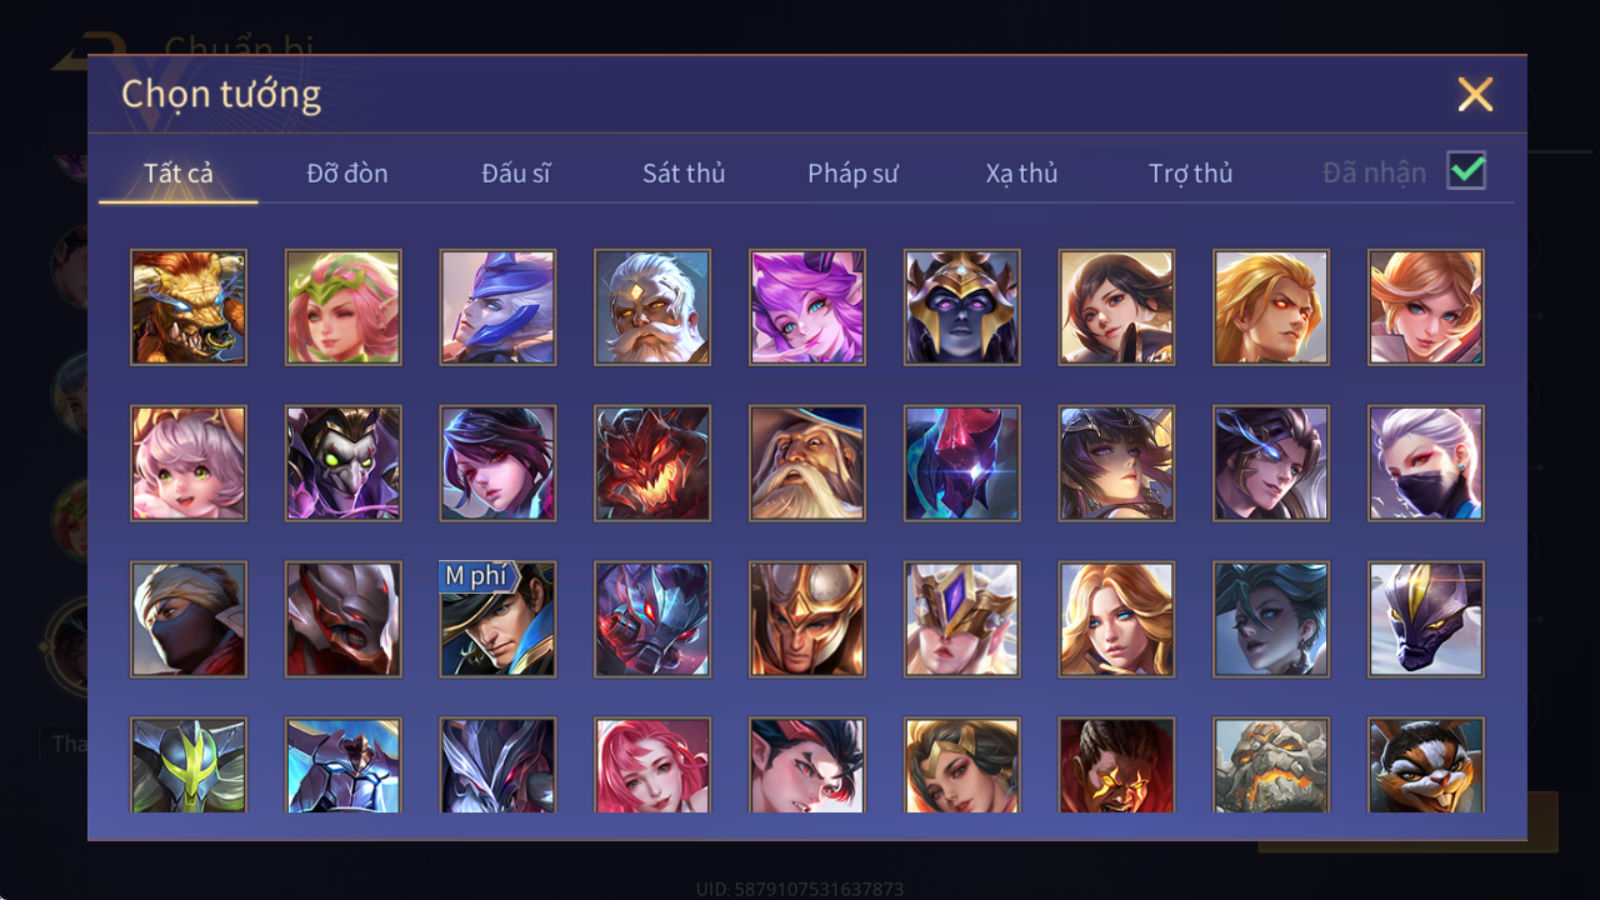Filter heroes by Sát thủ
The height and width of the screenshot is (900, 1600).
[x=684, y=173]
